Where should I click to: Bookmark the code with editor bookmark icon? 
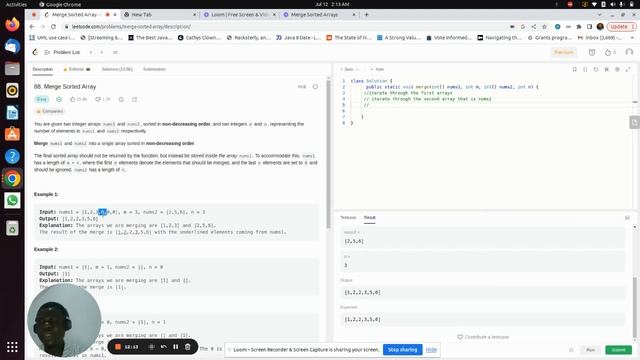pyautogui.click(x=575, y=69)
